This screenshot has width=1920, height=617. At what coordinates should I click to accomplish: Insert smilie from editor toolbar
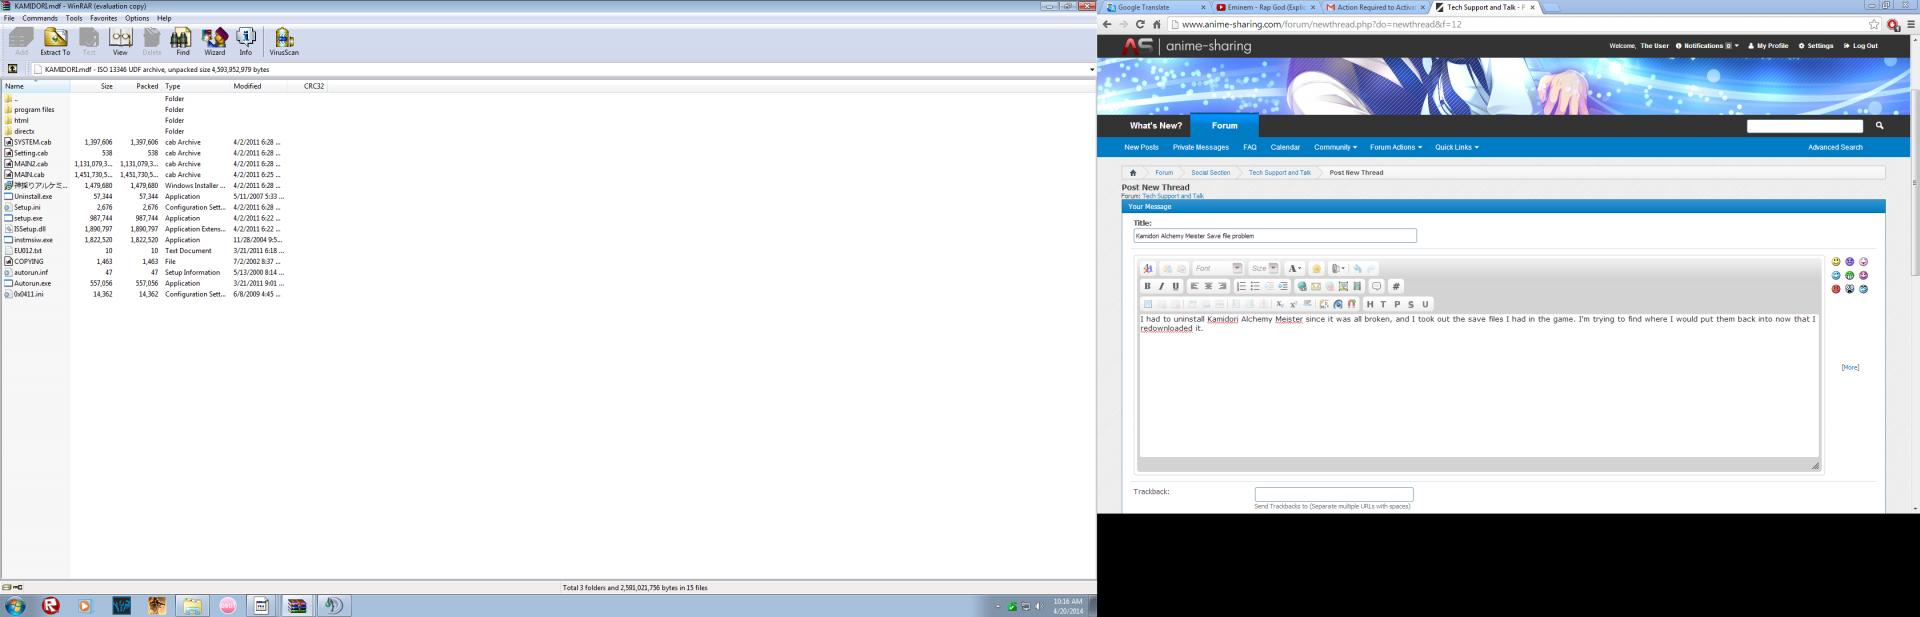1317,268
